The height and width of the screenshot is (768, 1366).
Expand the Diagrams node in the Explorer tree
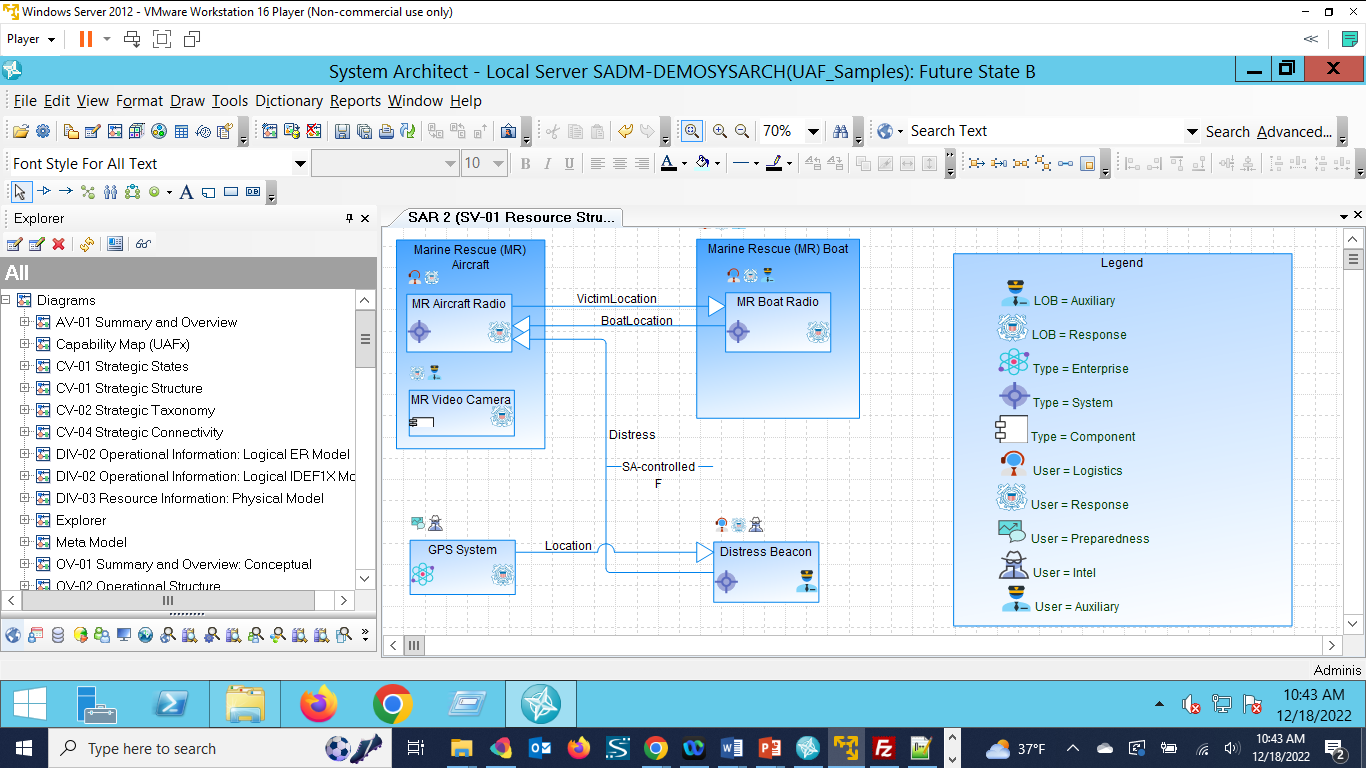point(6,299)
